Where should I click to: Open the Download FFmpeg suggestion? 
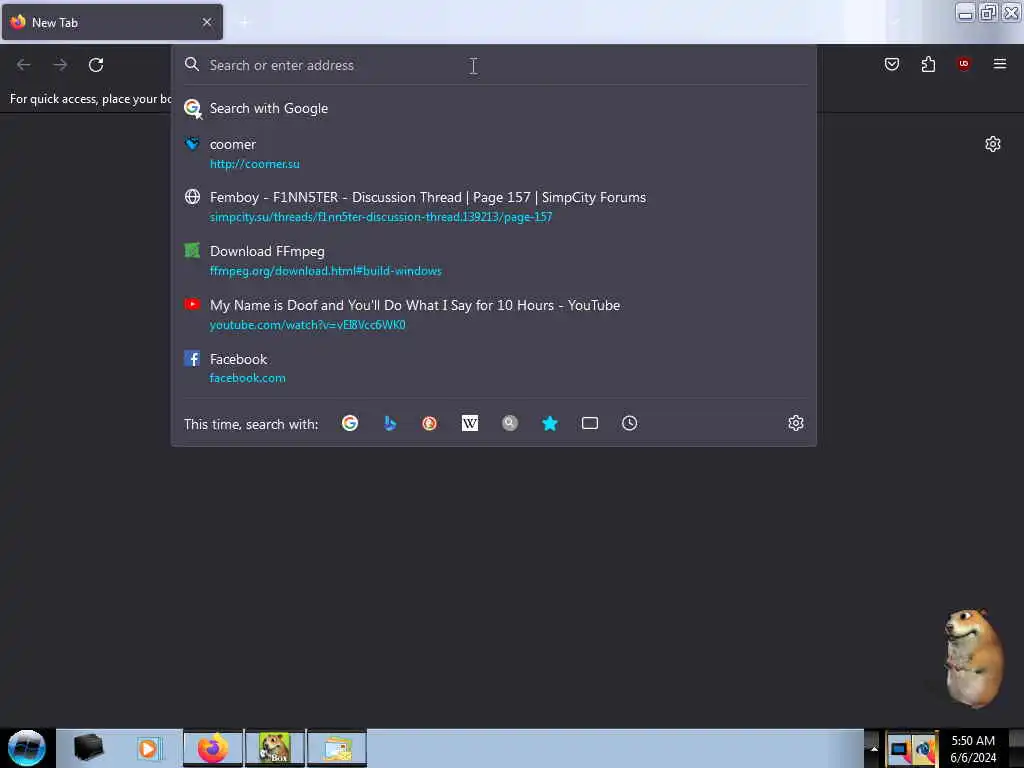[x=494, y=261]
